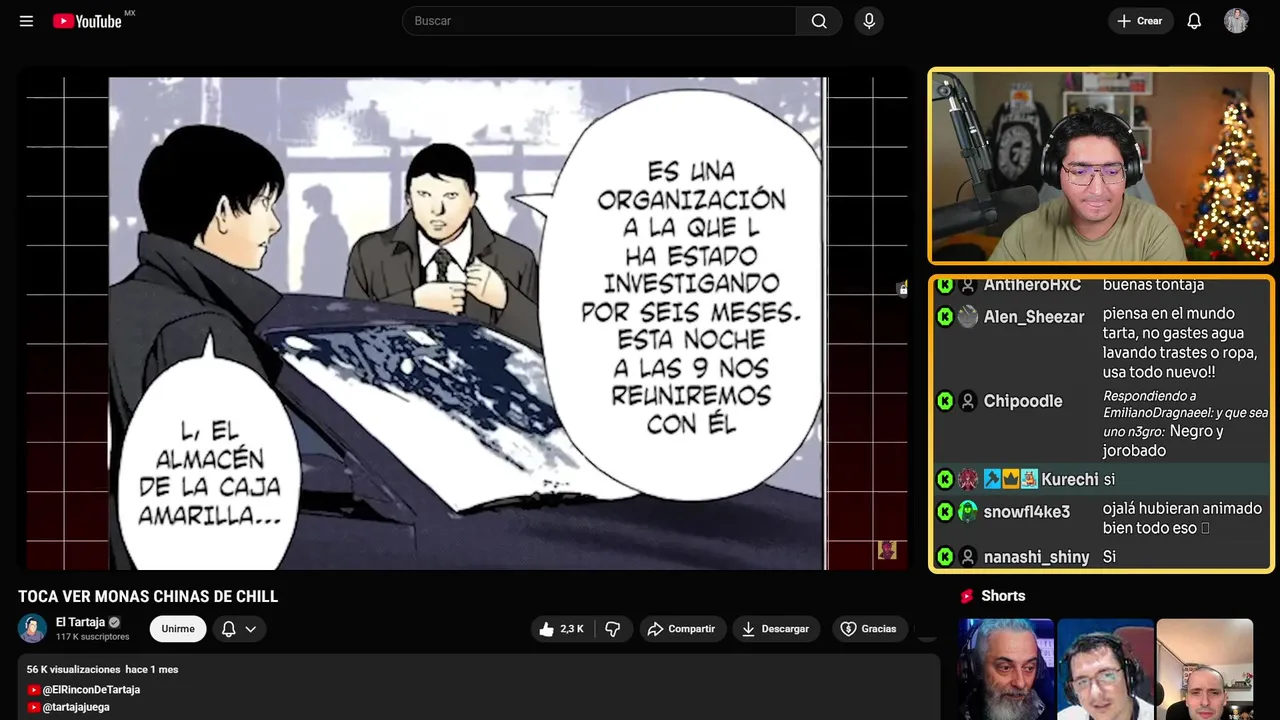Open @ElRinconDeTartaja link
The width and height of the screenshot is (1280, 720).
pos(91,690)
